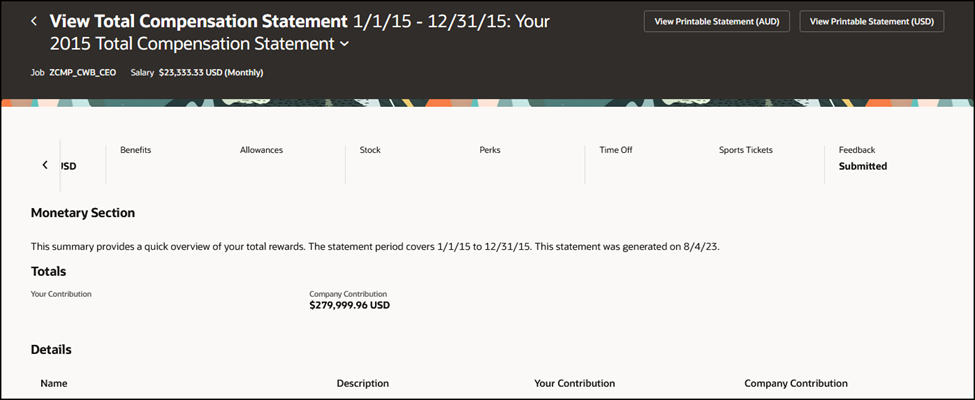Click Your Contribution column header in Details

pyautogui.click(x=575, y=383)
